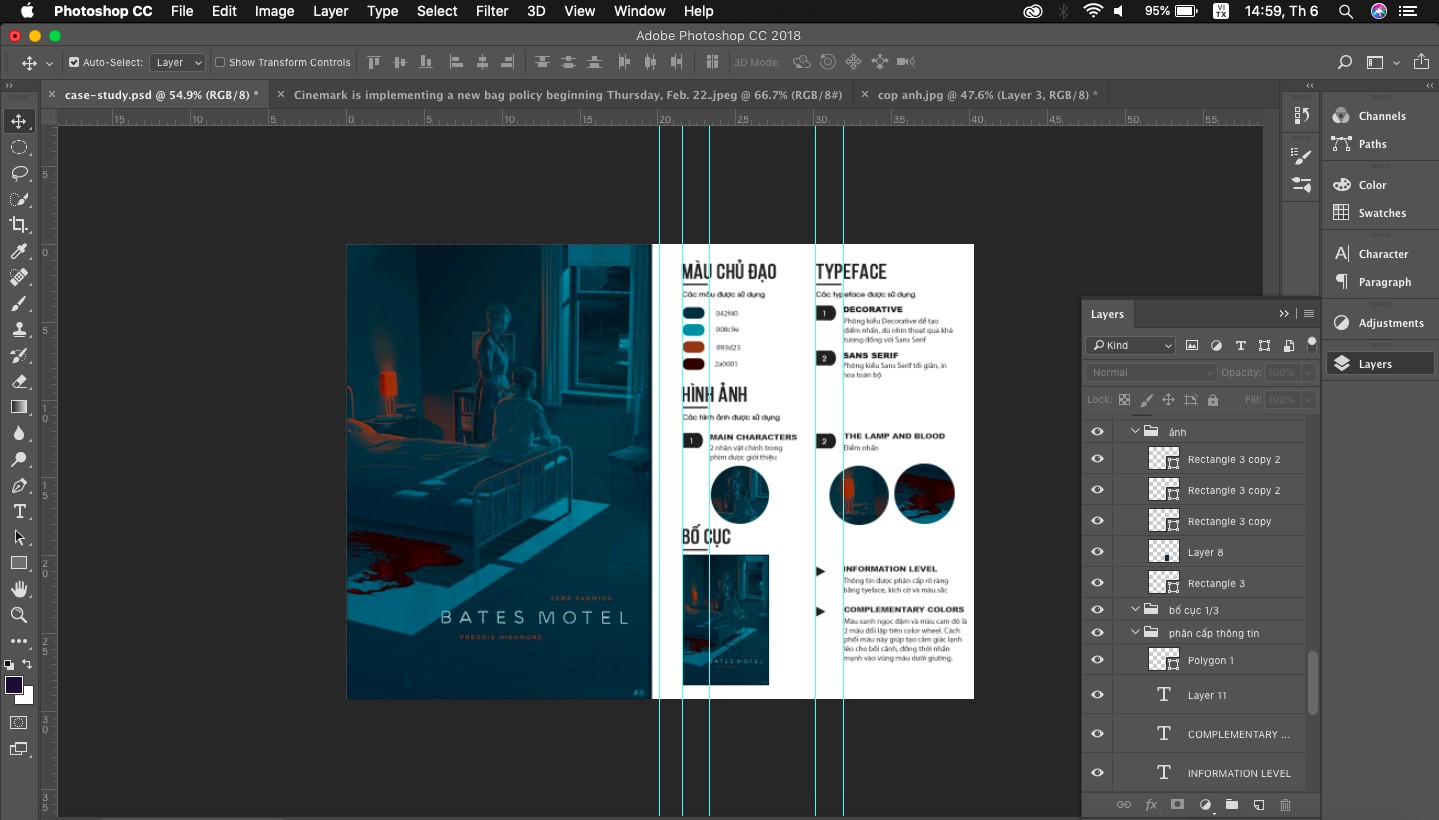Enable Show Transform Controls checkbox
Screen dimensions: 1439x820
(220, 62)
